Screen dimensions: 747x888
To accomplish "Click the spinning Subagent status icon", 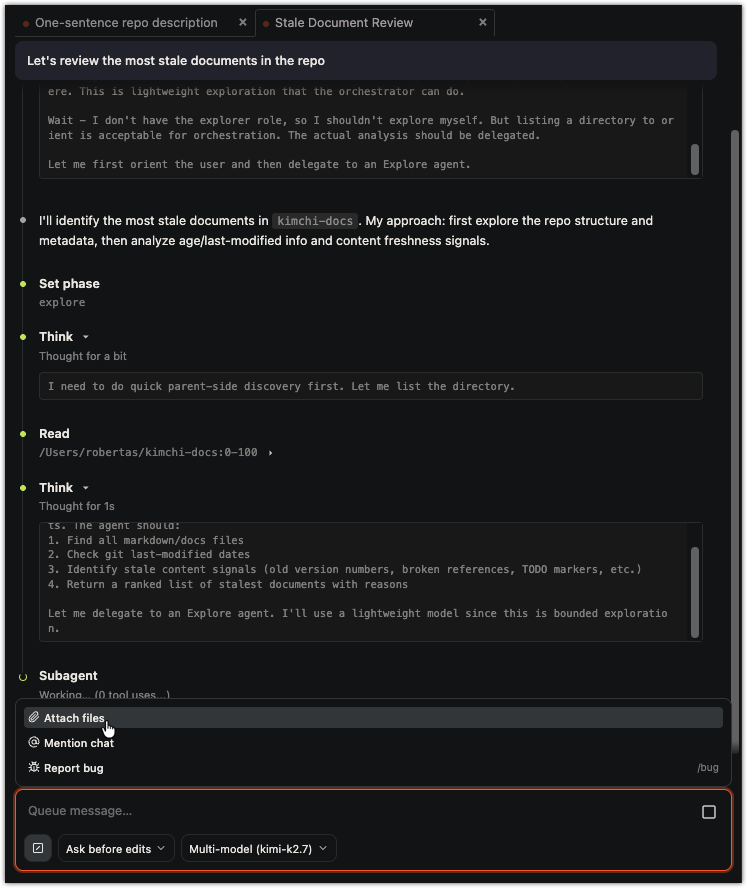I will (x=23, y=677).
